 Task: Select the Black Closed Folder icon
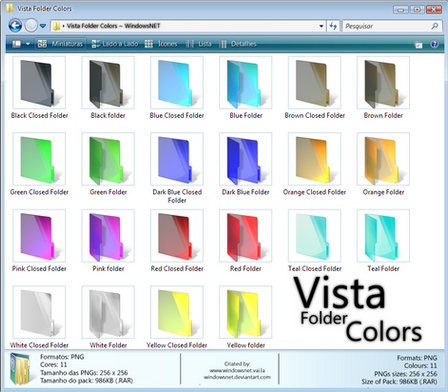(x=39, y=83)
